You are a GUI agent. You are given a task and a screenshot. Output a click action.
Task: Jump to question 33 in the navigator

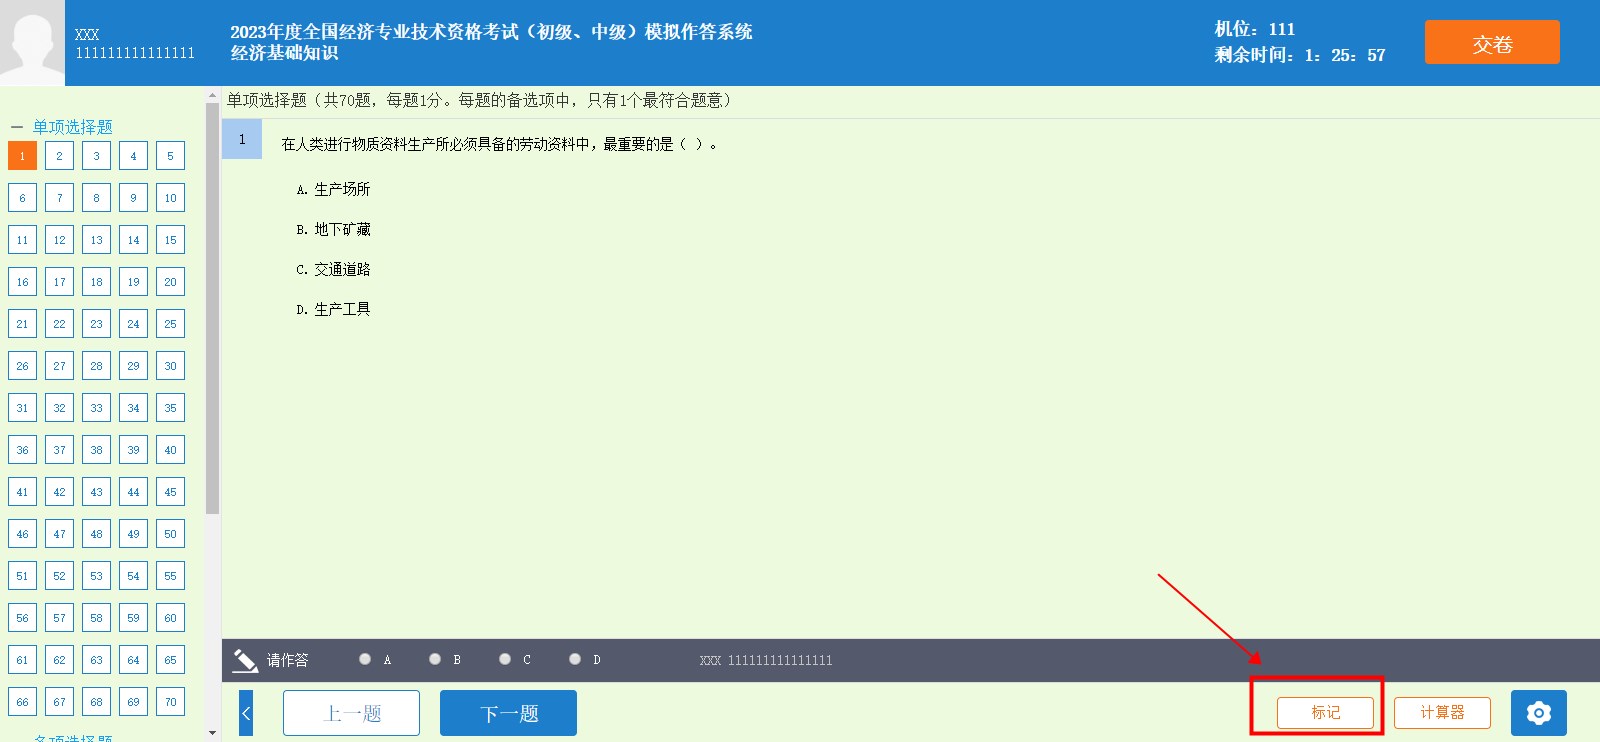pyautogui.click(x=96, y=408)
